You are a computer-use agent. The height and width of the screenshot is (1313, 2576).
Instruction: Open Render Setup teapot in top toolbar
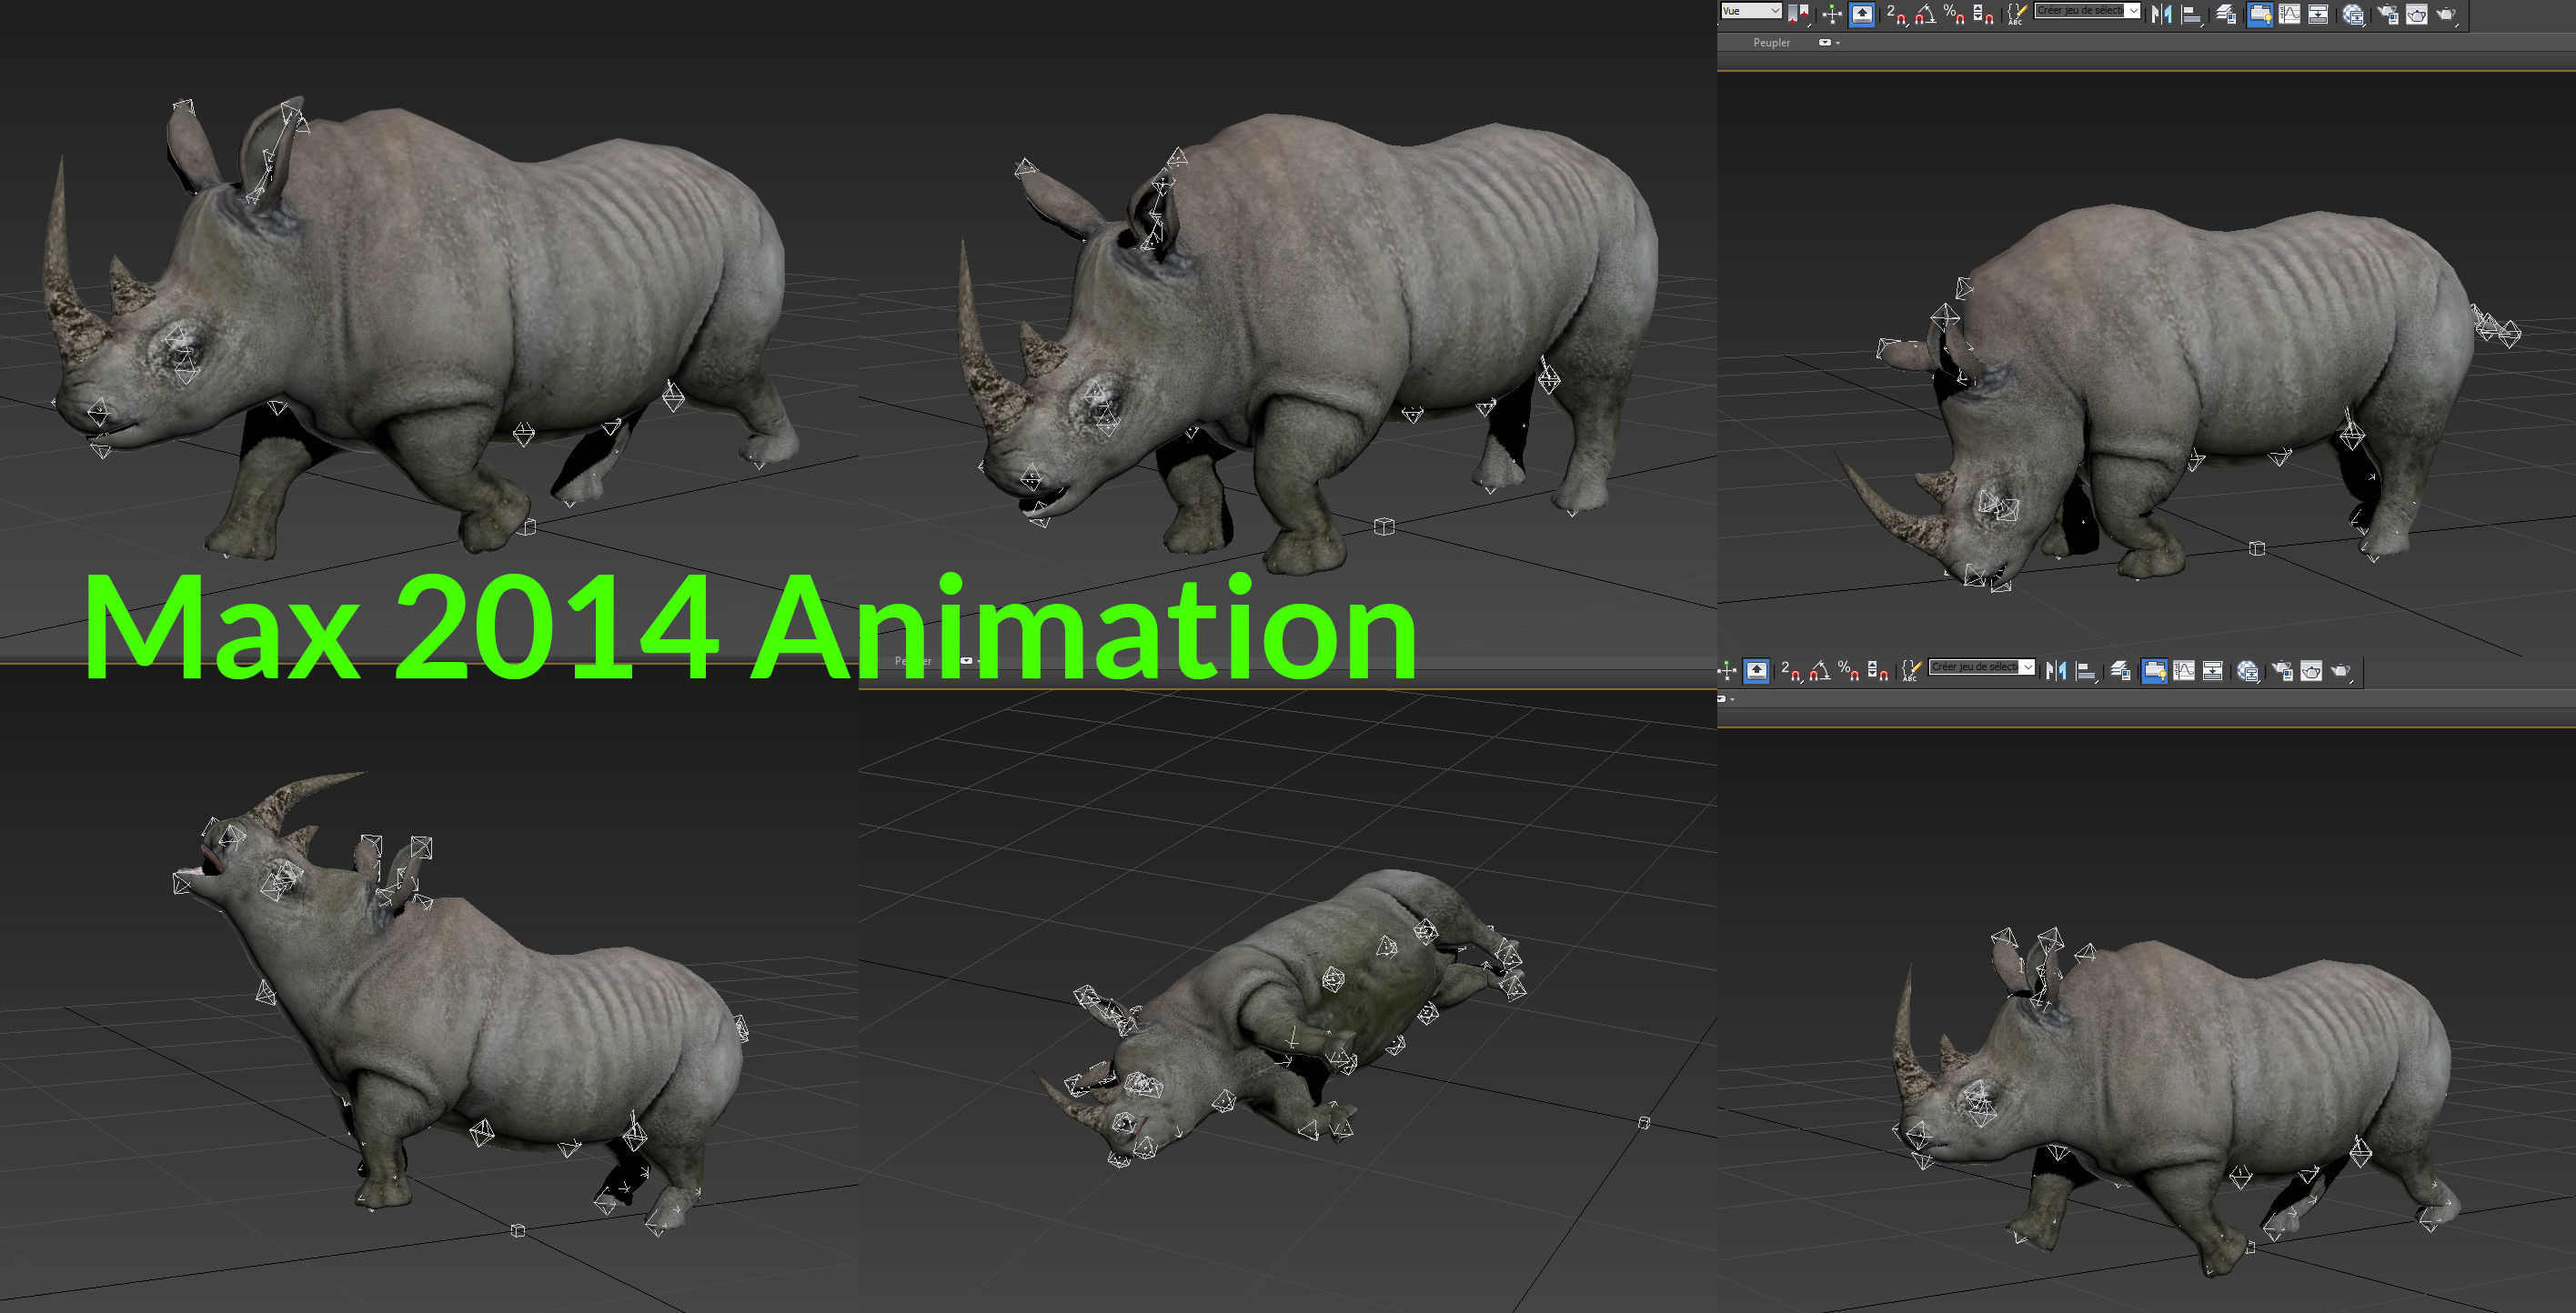[x=2386, y=14]
